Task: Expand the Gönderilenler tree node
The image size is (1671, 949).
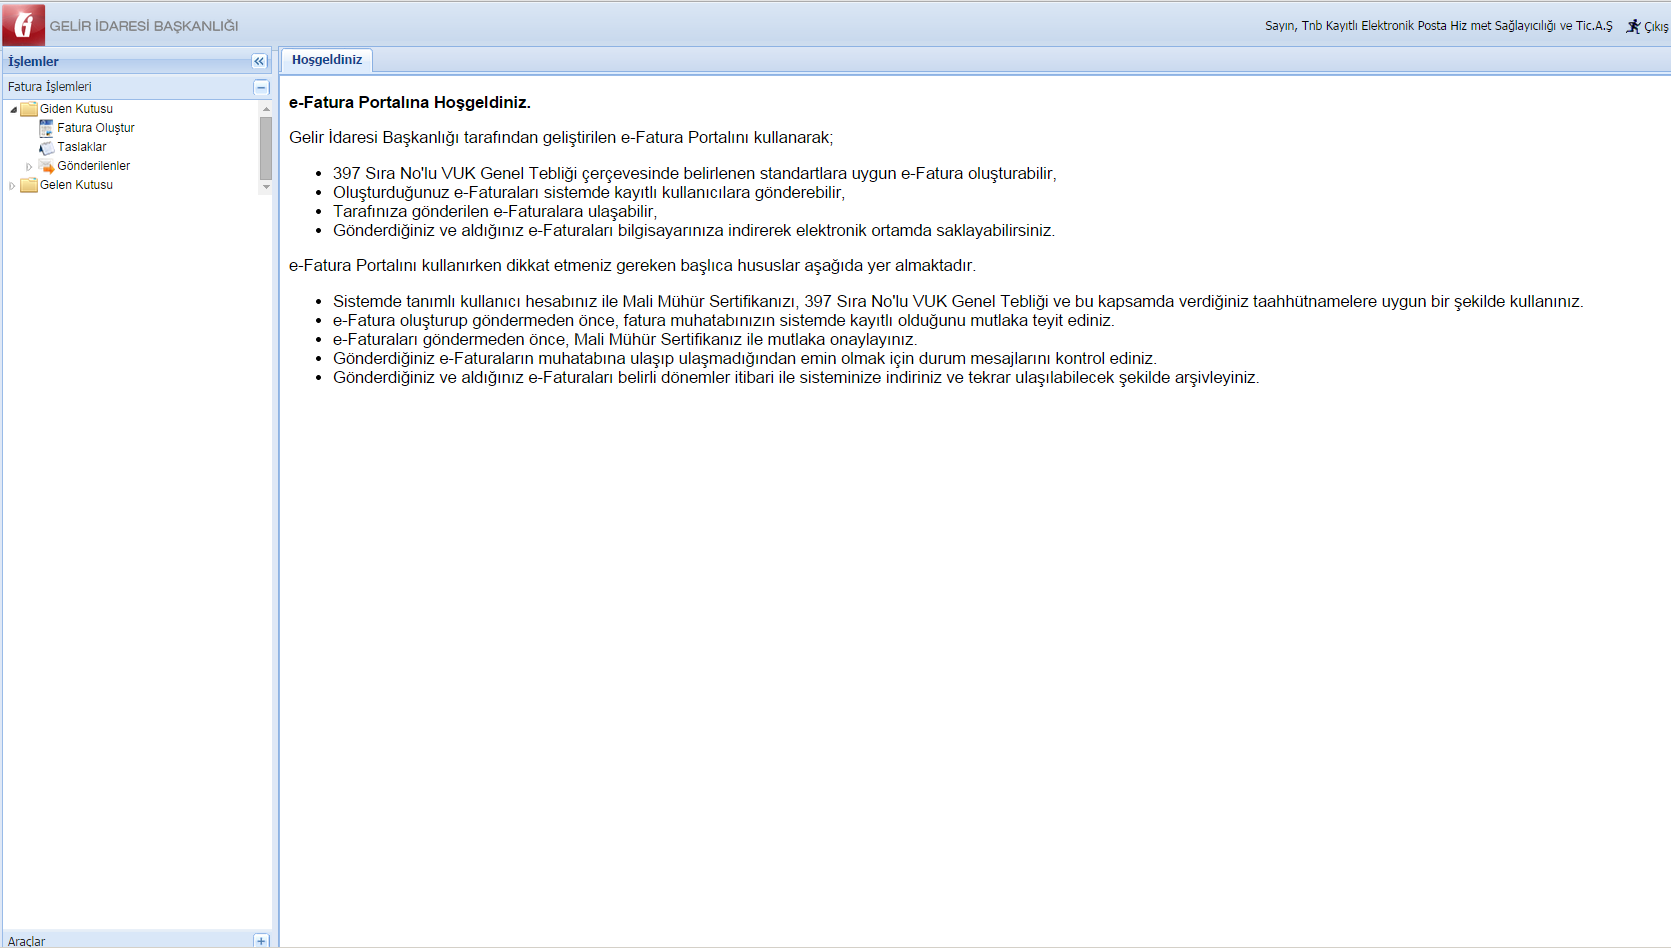Action: 29,166
